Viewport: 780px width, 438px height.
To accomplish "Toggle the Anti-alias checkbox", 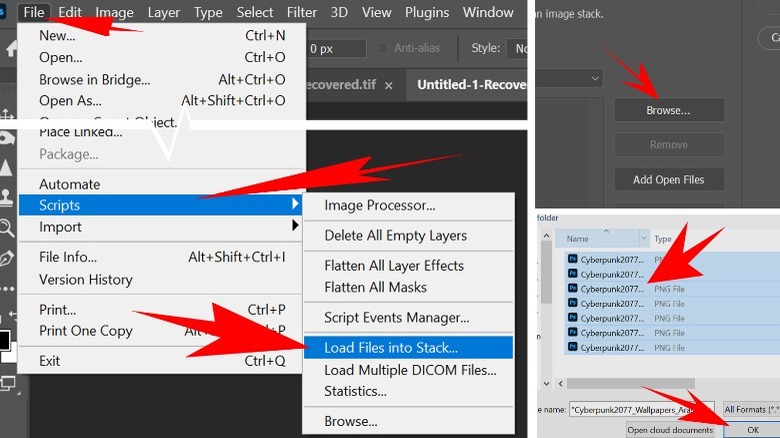I will click(383, 48).
